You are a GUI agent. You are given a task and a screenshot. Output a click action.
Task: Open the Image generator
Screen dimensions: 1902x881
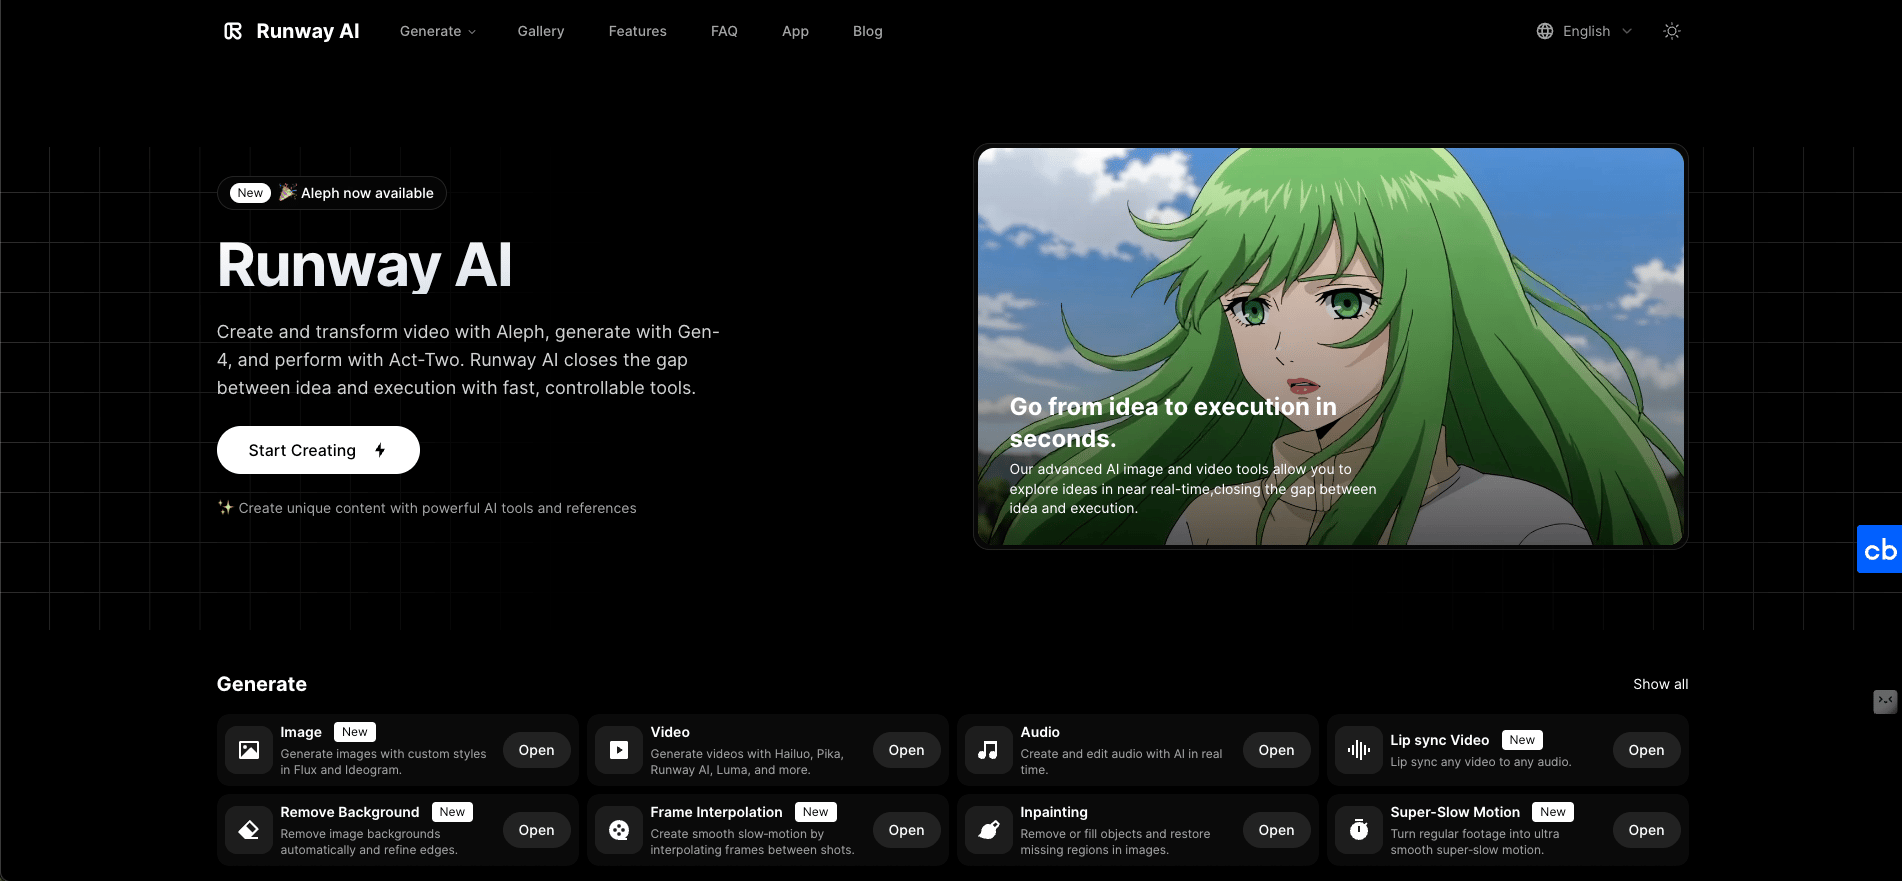click(536, 750)
